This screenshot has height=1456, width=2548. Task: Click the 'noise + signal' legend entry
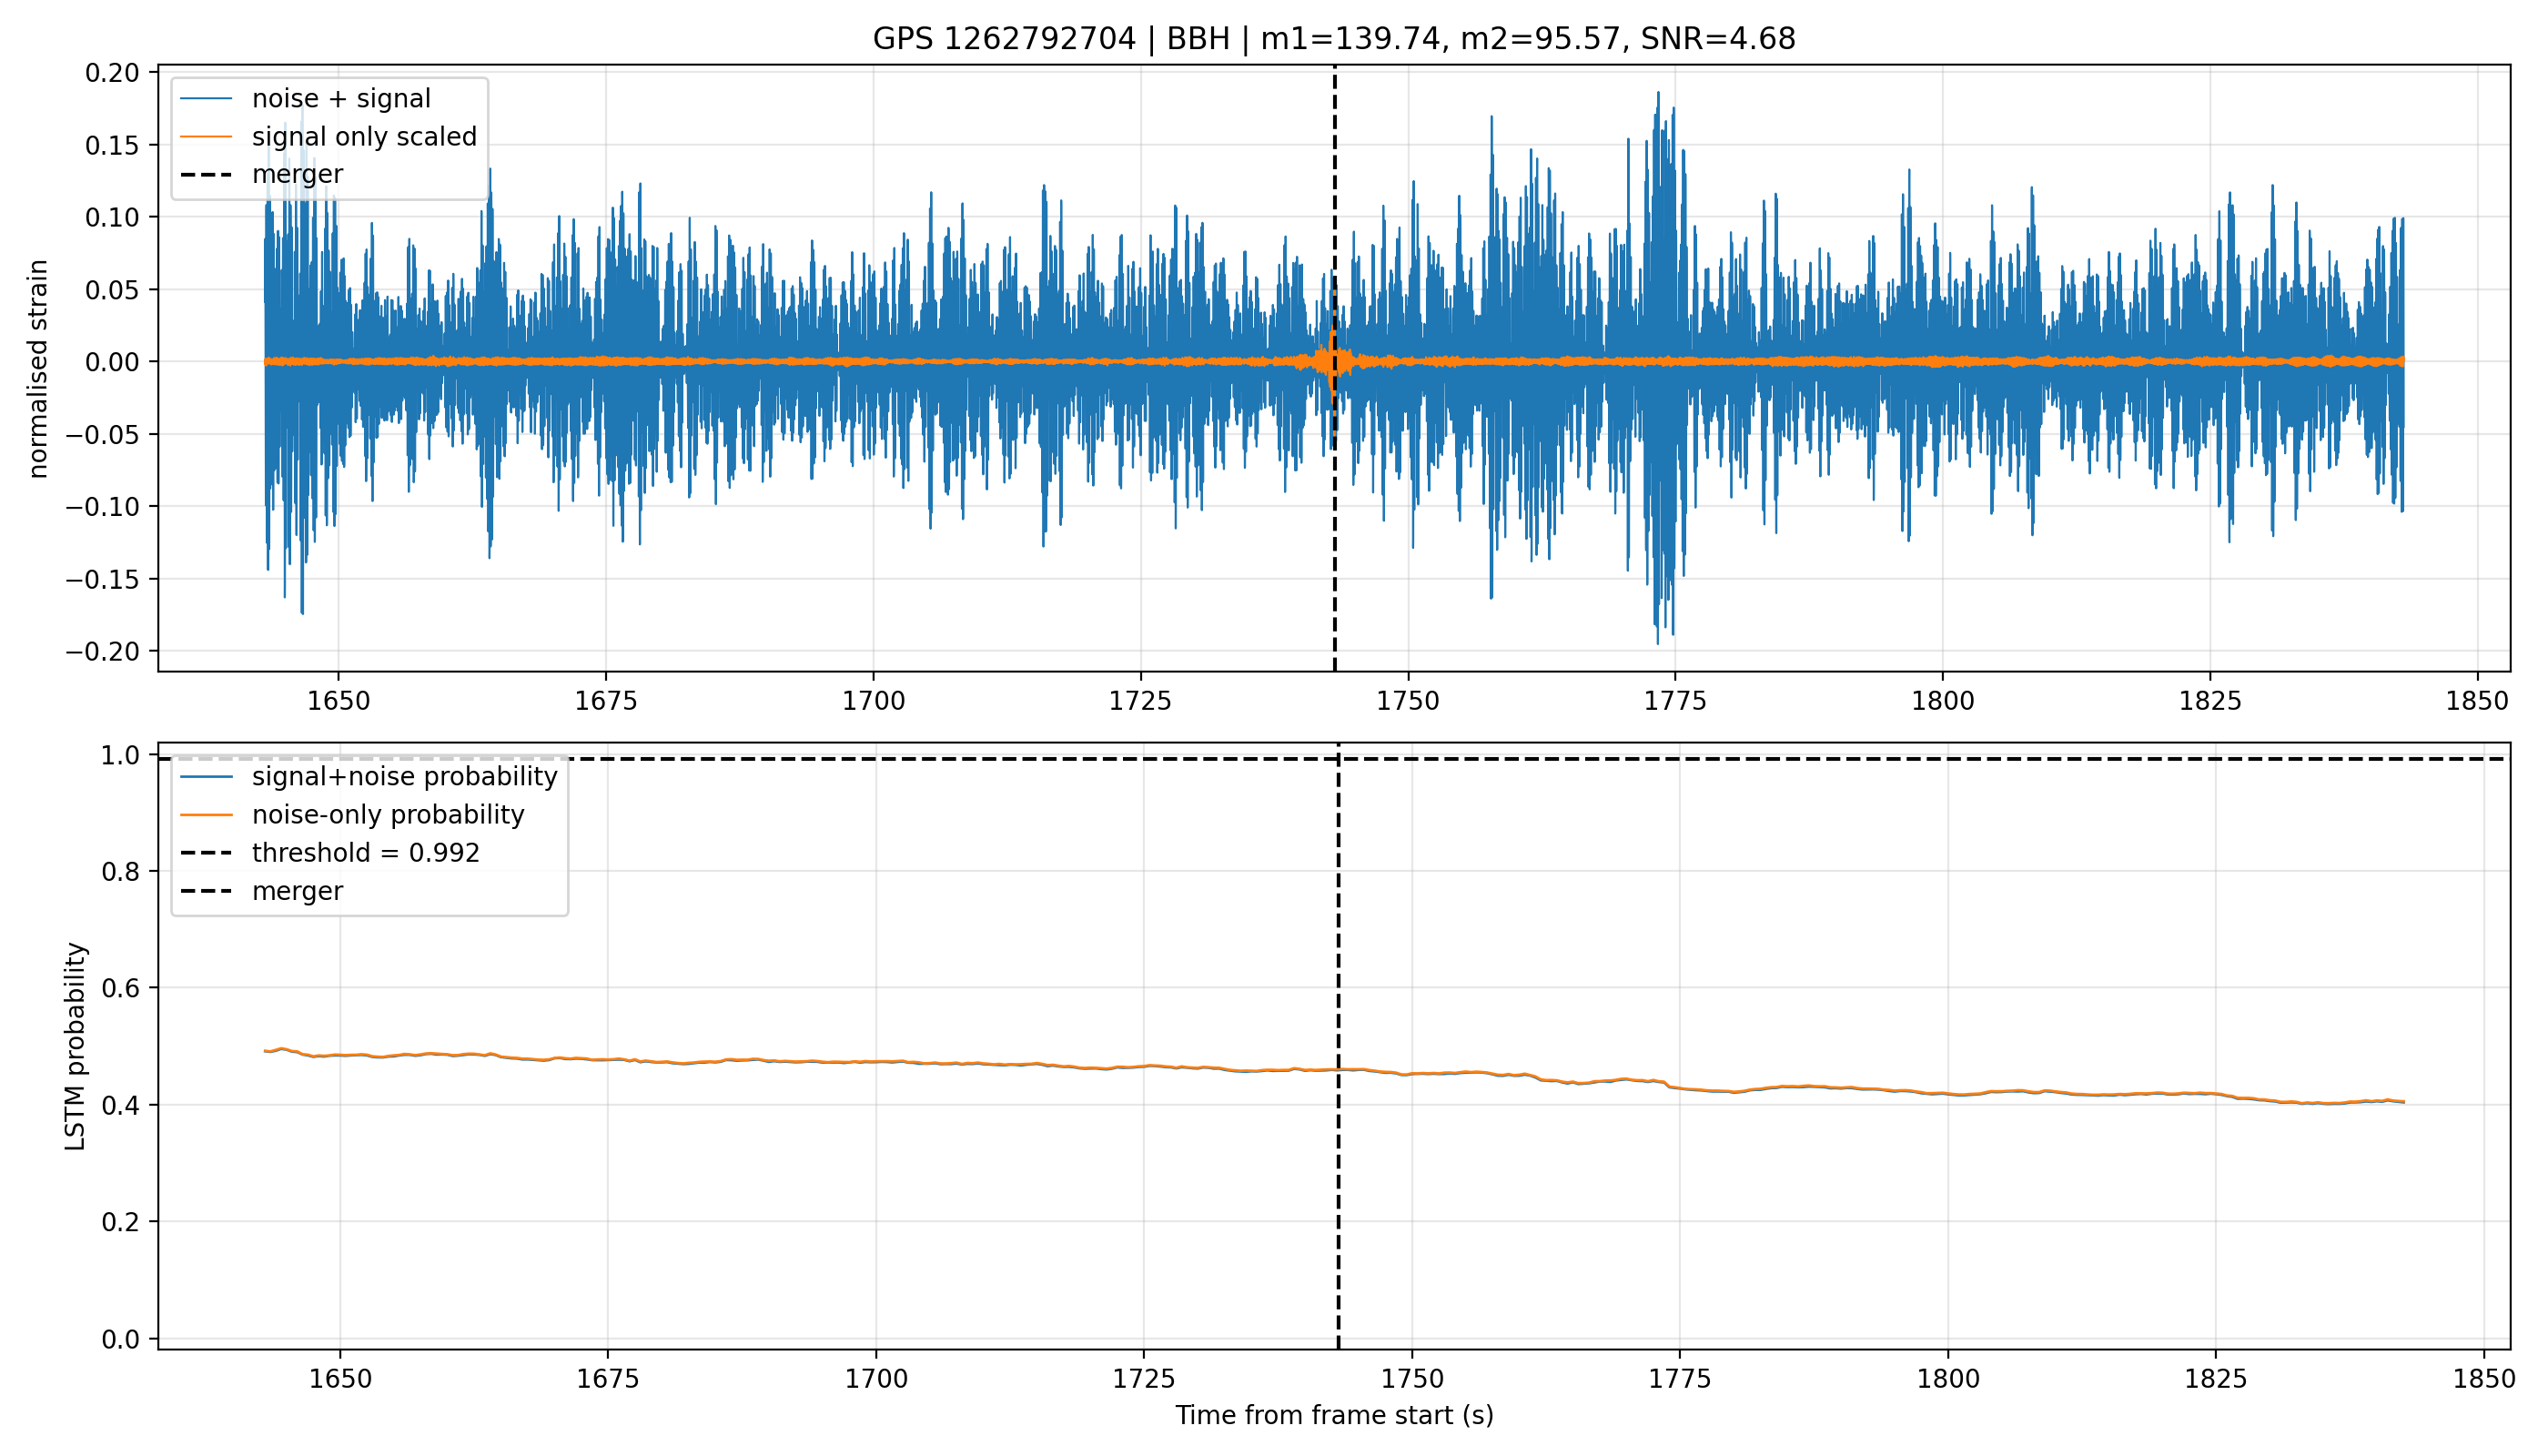pos(341,99)
